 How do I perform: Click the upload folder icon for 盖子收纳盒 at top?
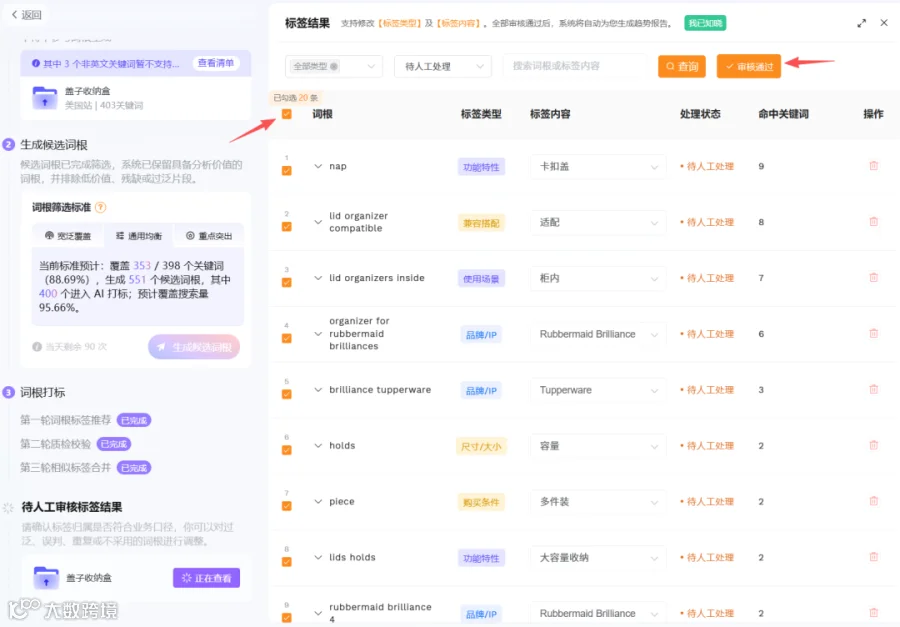click(x=45, y=98)
